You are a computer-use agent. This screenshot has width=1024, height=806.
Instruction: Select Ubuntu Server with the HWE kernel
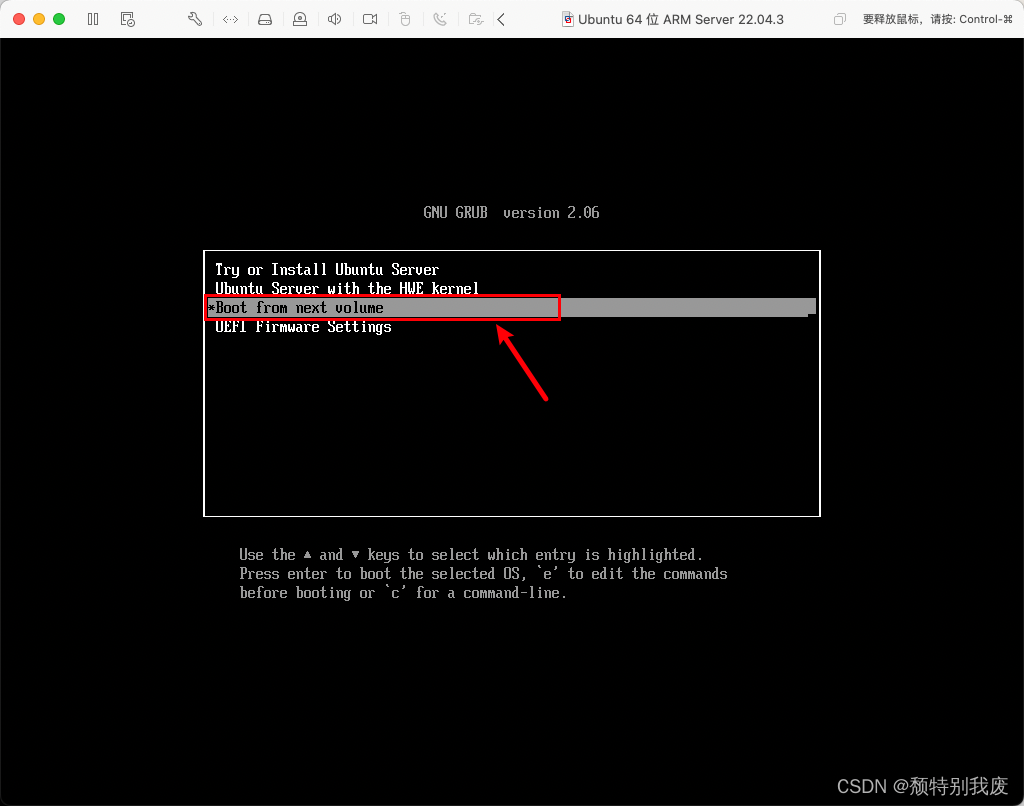tap(347, 289)
